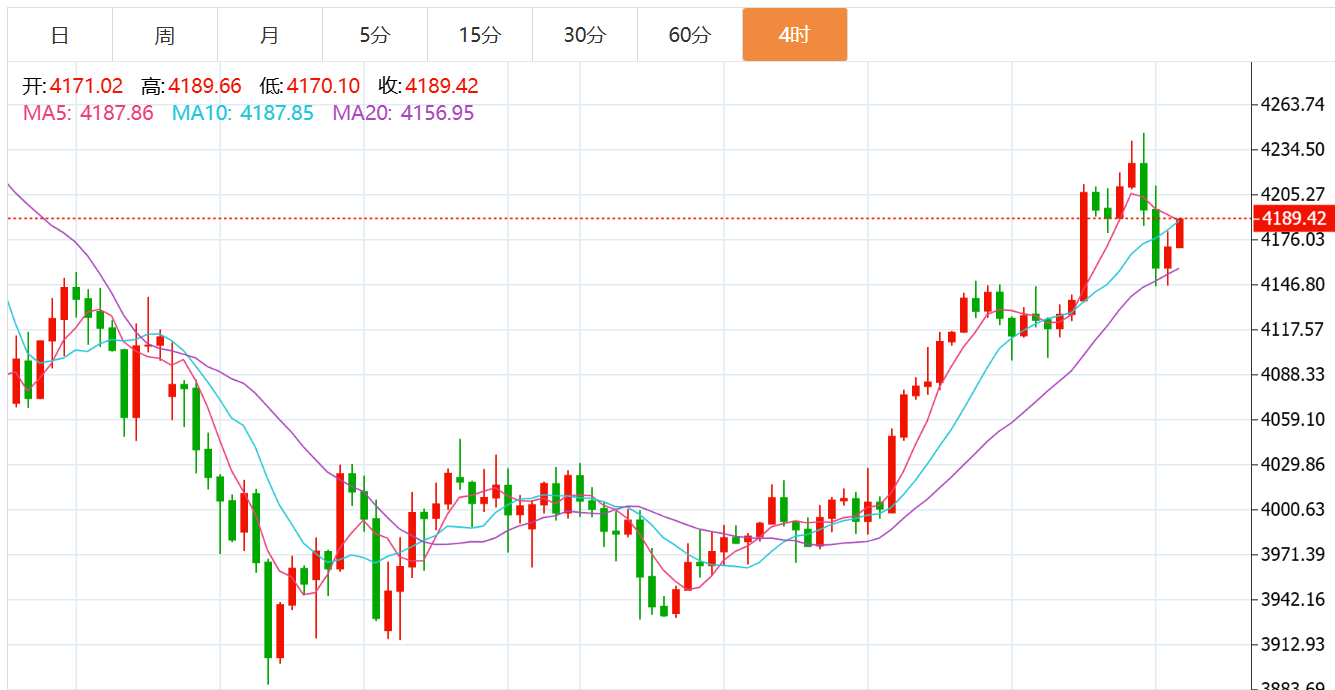Switch to the 5分 interval tab
Screen dimensions: 1335x690
tap(375, 35)
